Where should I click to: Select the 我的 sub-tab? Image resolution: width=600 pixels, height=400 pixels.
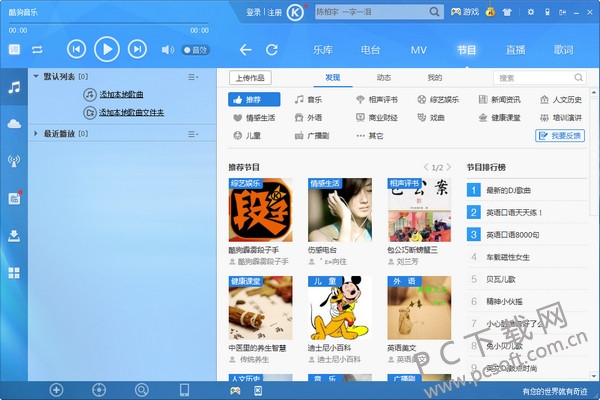click(435, 78)
